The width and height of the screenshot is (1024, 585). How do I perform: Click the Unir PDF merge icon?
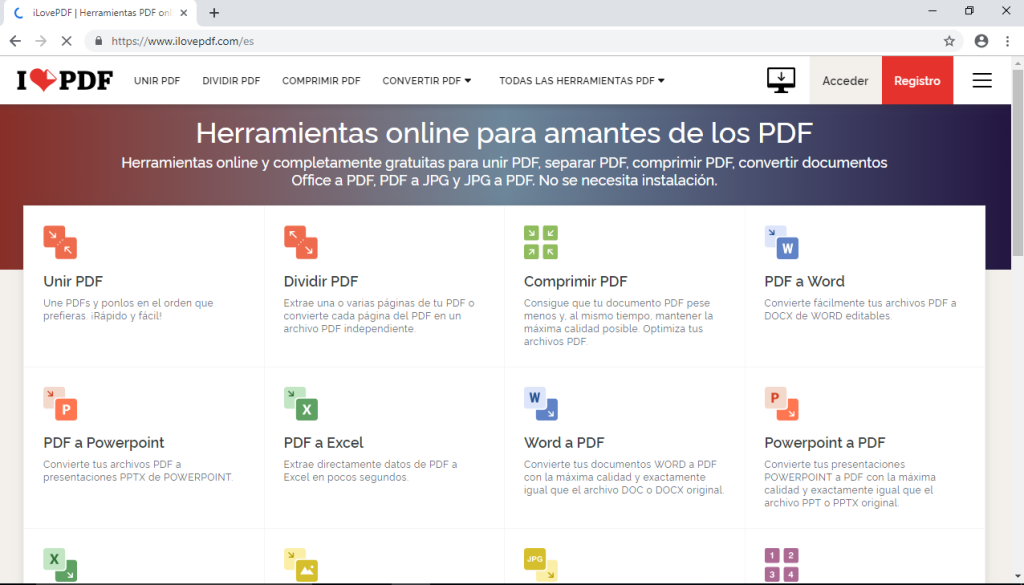click(x=60, y=242)
